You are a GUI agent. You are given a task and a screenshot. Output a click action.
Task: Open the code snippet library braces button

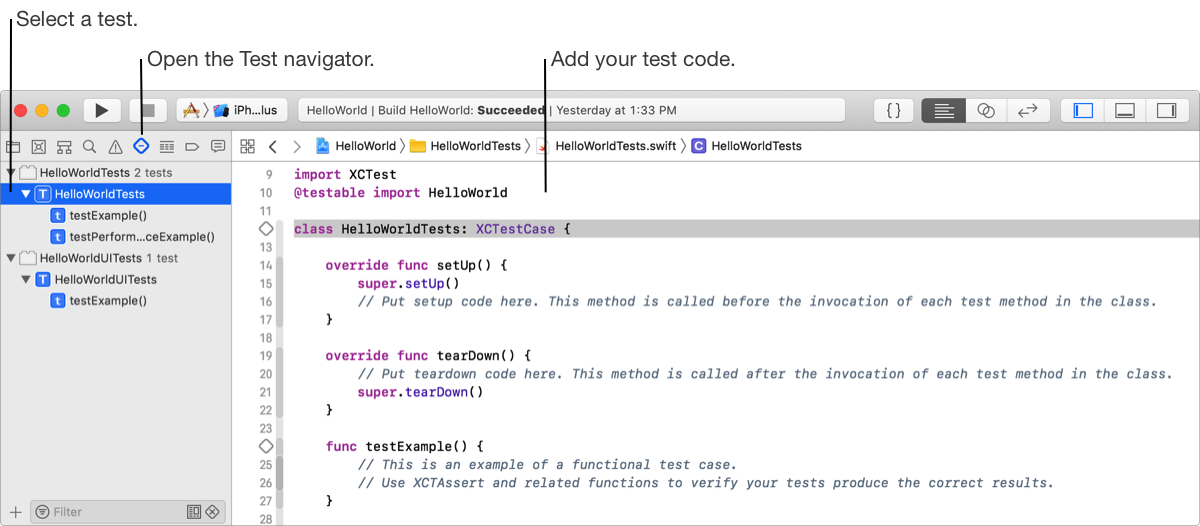tap(894, 110)
